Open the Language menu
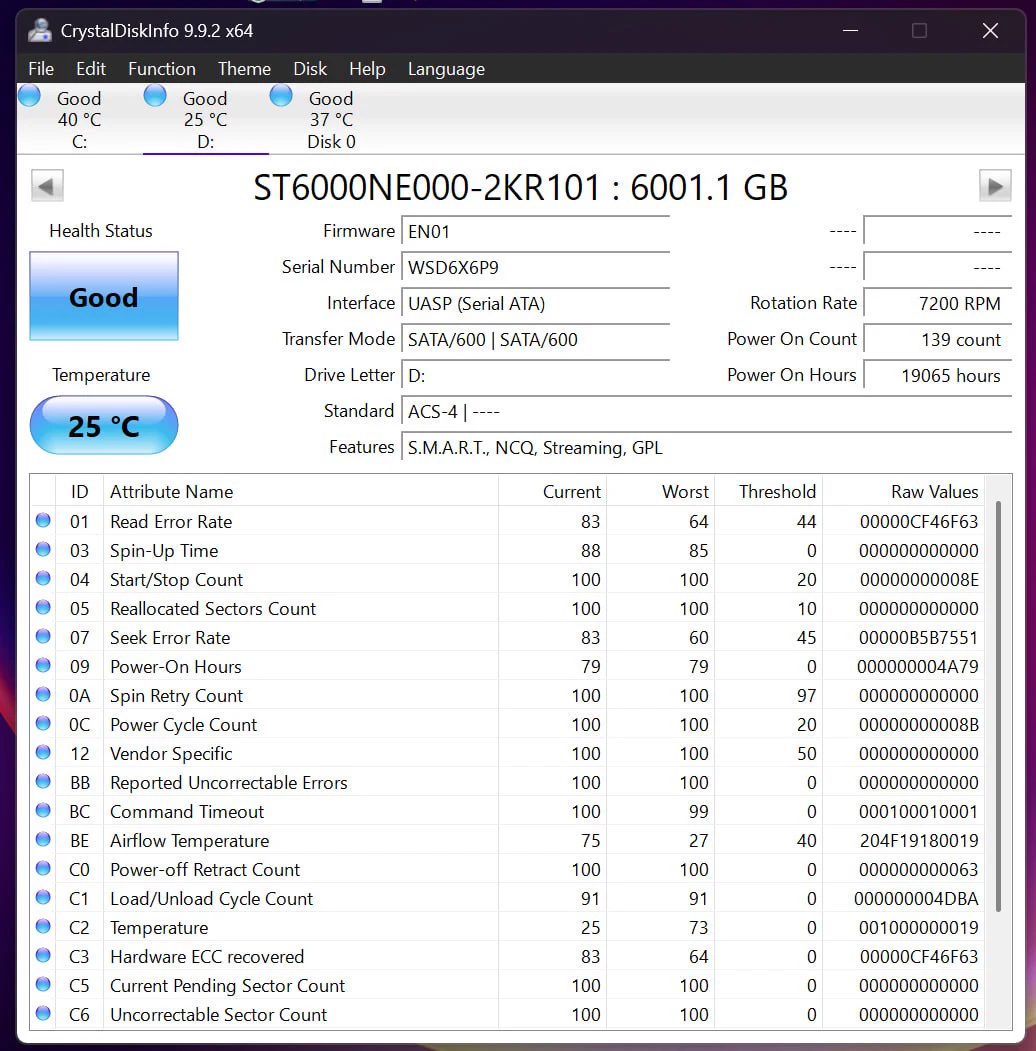1036x1051 pixels. [x=446, y=69]
